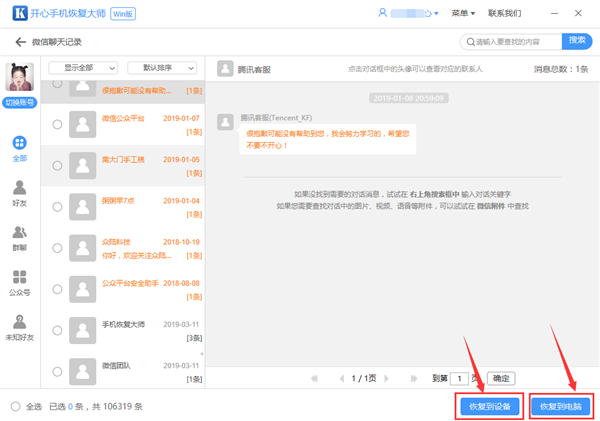
Task: Click conversation name 手机恢复大师
Action: [123, 325]
